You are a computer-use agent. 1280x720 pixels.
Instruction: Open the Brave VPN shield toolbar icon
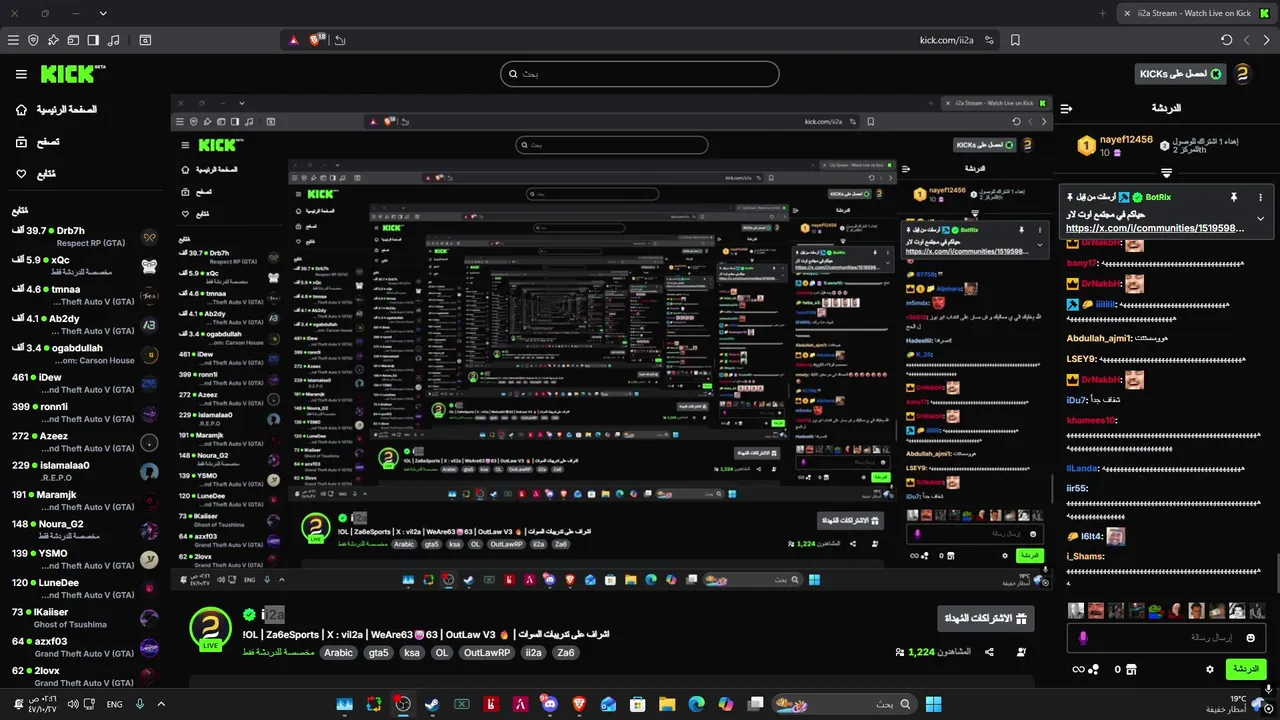(x=33, y=40)
